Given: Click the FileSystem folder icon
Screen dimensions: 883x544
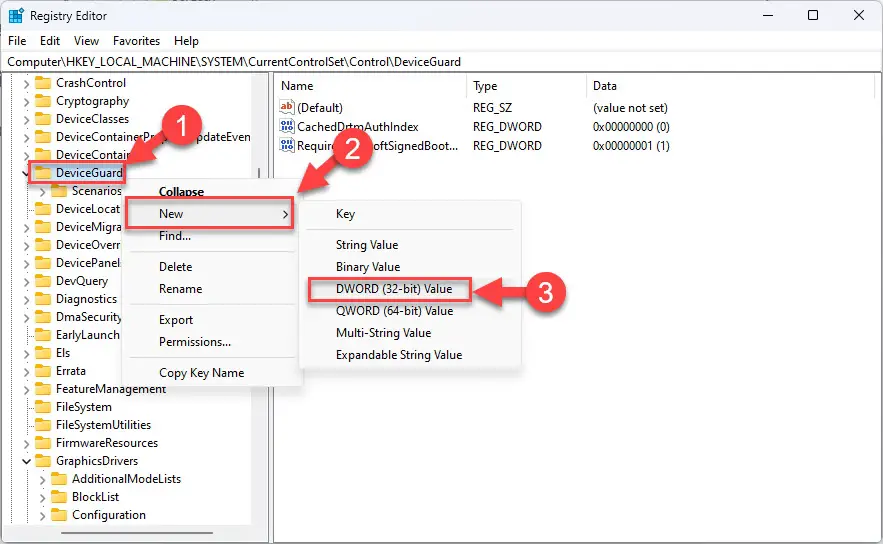Looking at the screenshot, I should [43, 407].
